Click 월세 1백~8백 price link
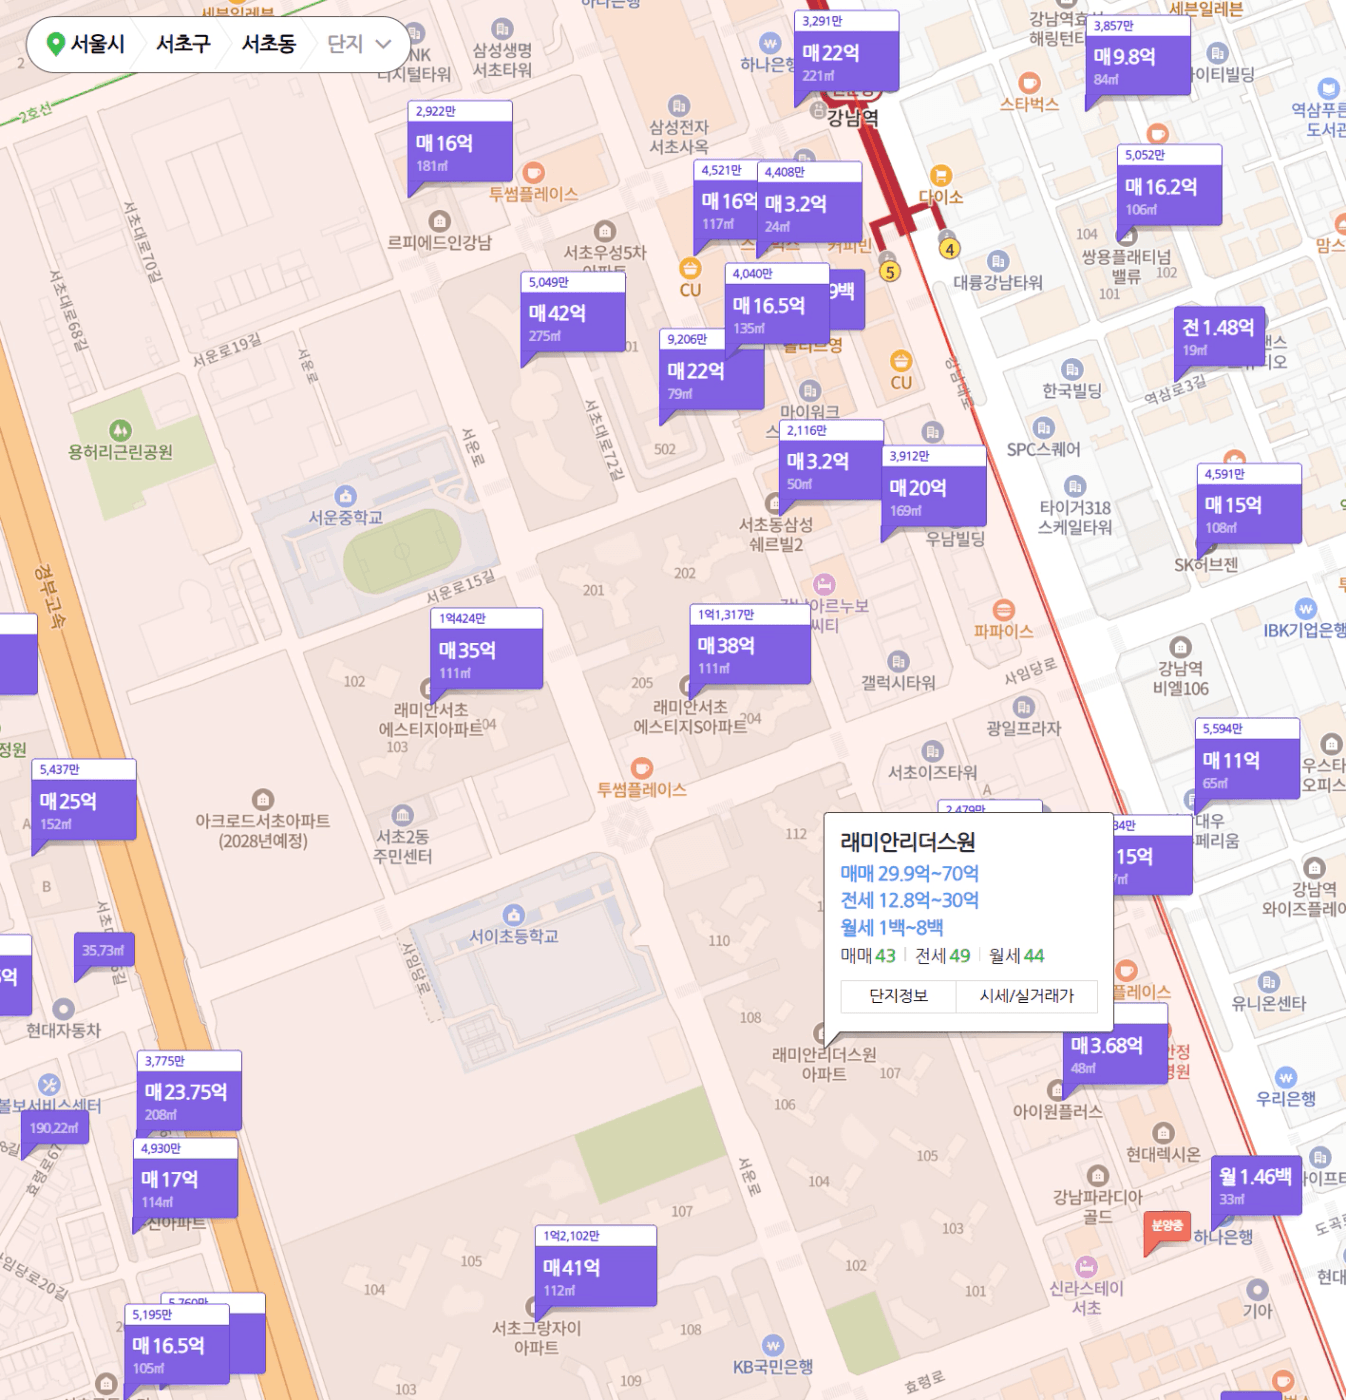This screenshot has width=1346, height=1400. click(x=891, y=927)
